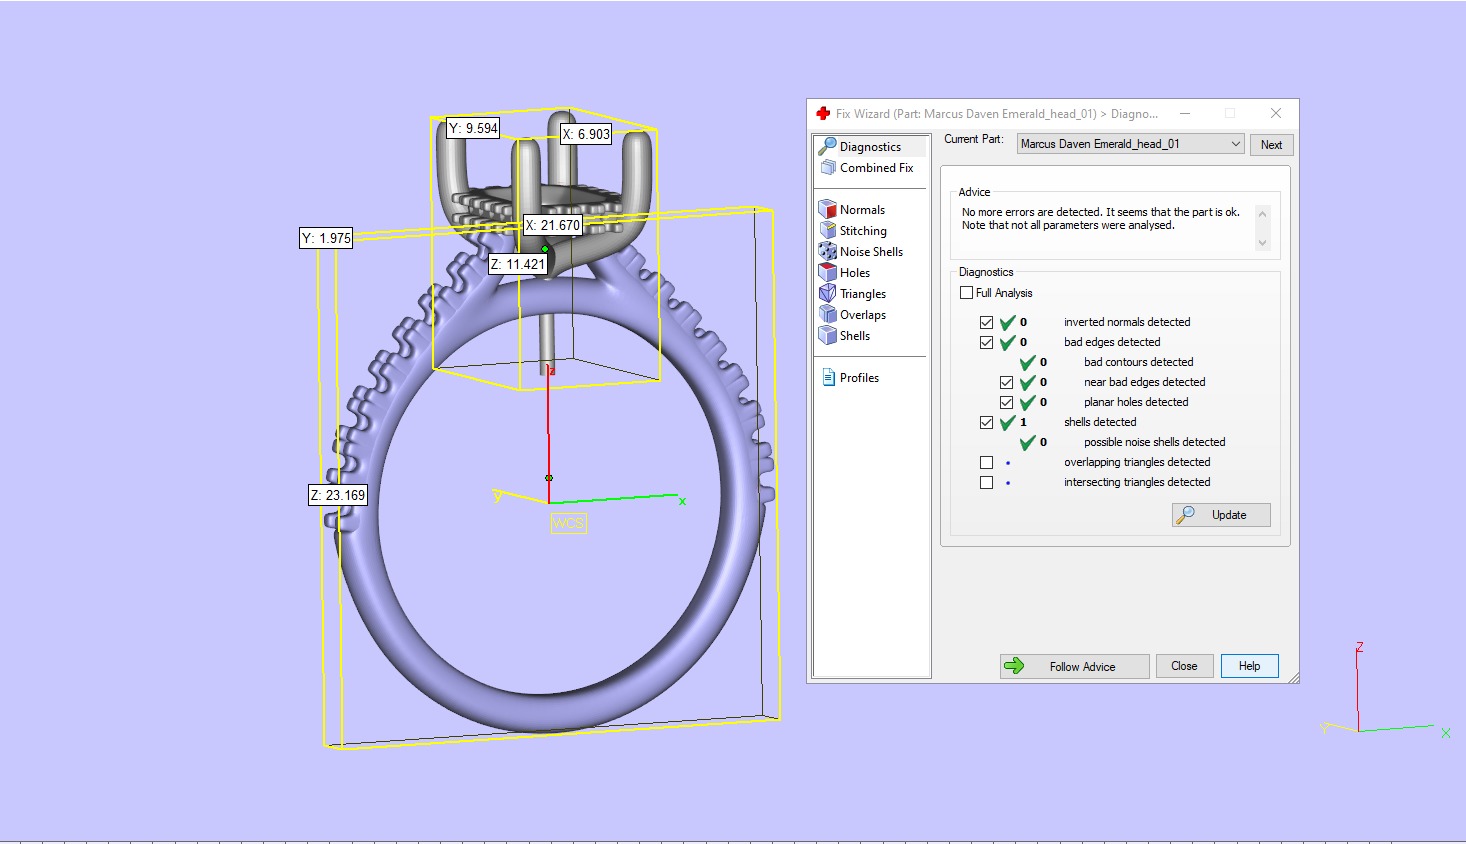This screenshot has width=1466, height=844.
Task: Enable intersecting triangles detected checkbox
Action: click(987, 482)
